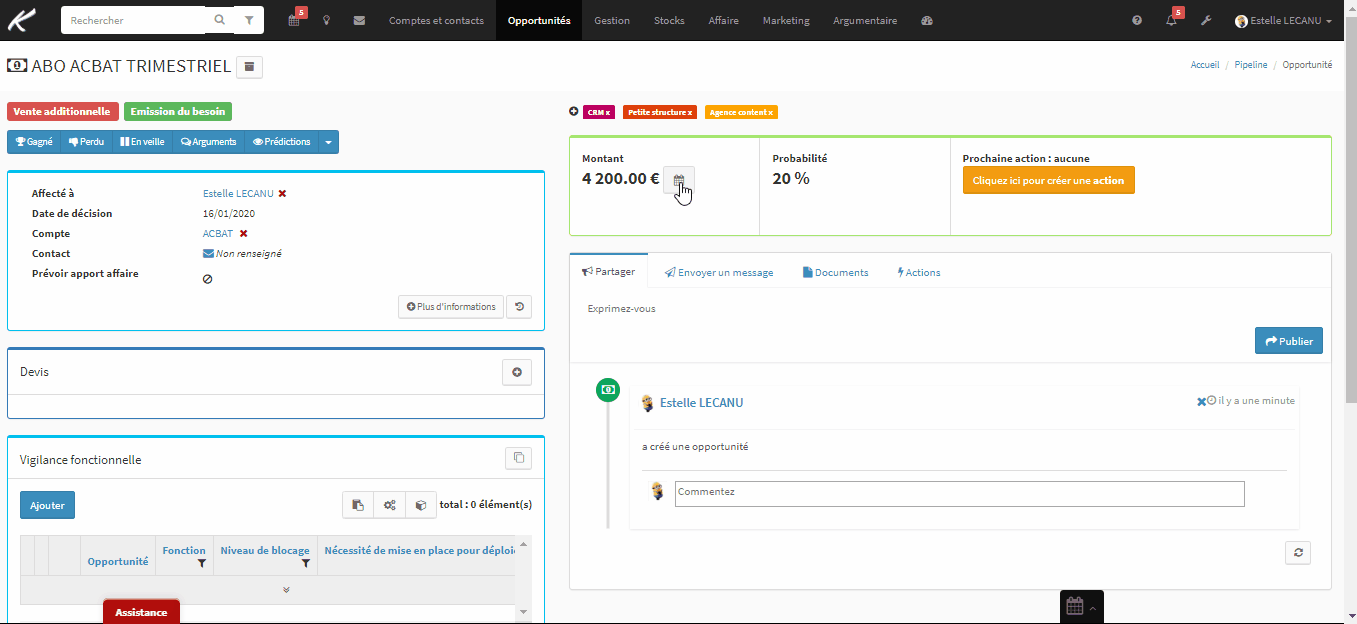Screen dimensions: 1357x624
Task: Set opportunity to En veille
Action: 142,142
